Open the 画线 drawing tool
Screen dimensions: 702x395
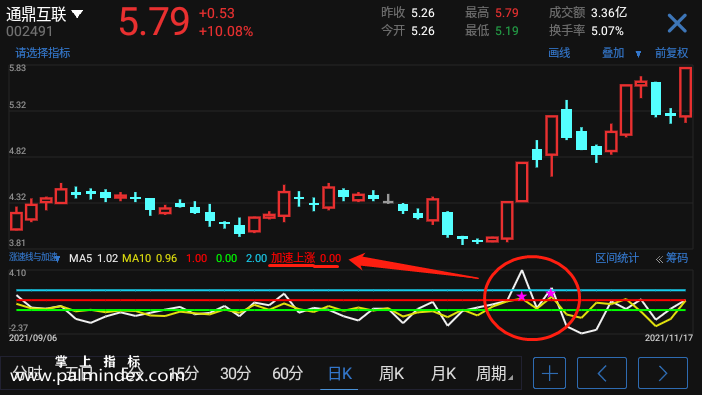click(x=559, y=53)
